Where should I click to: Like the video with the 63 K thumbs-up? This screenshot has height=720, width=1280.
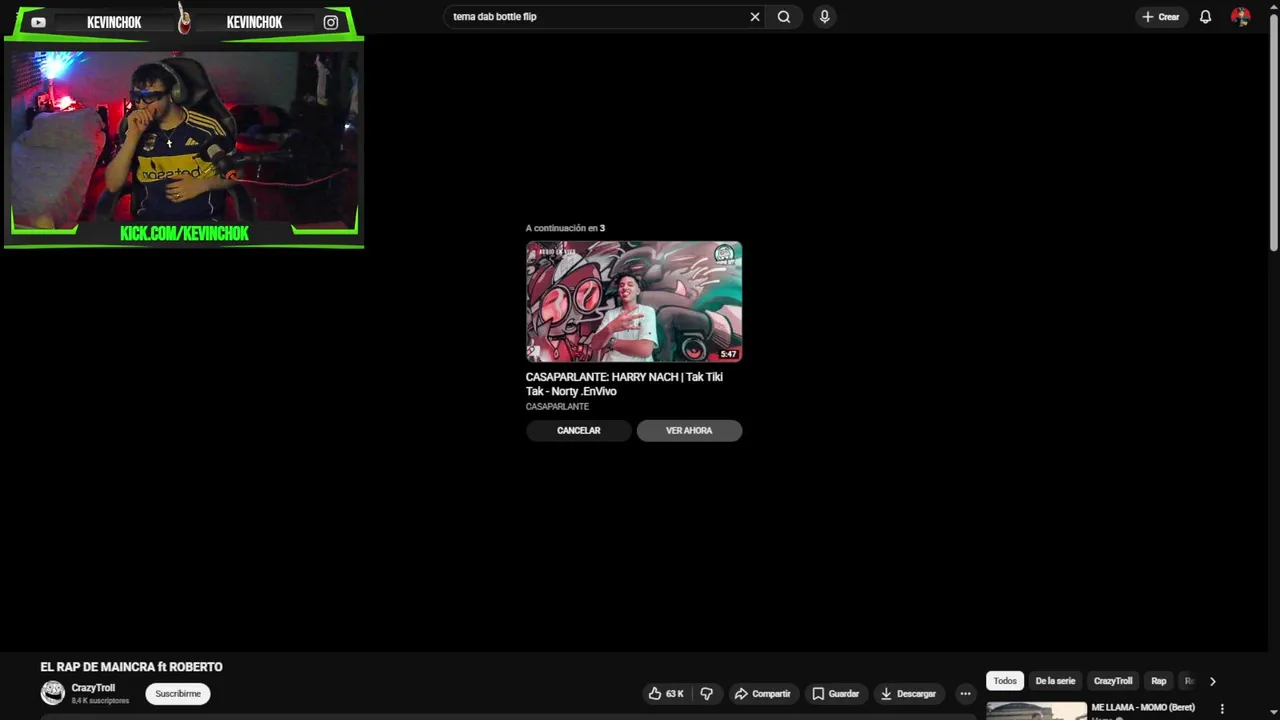click(666, 694)
